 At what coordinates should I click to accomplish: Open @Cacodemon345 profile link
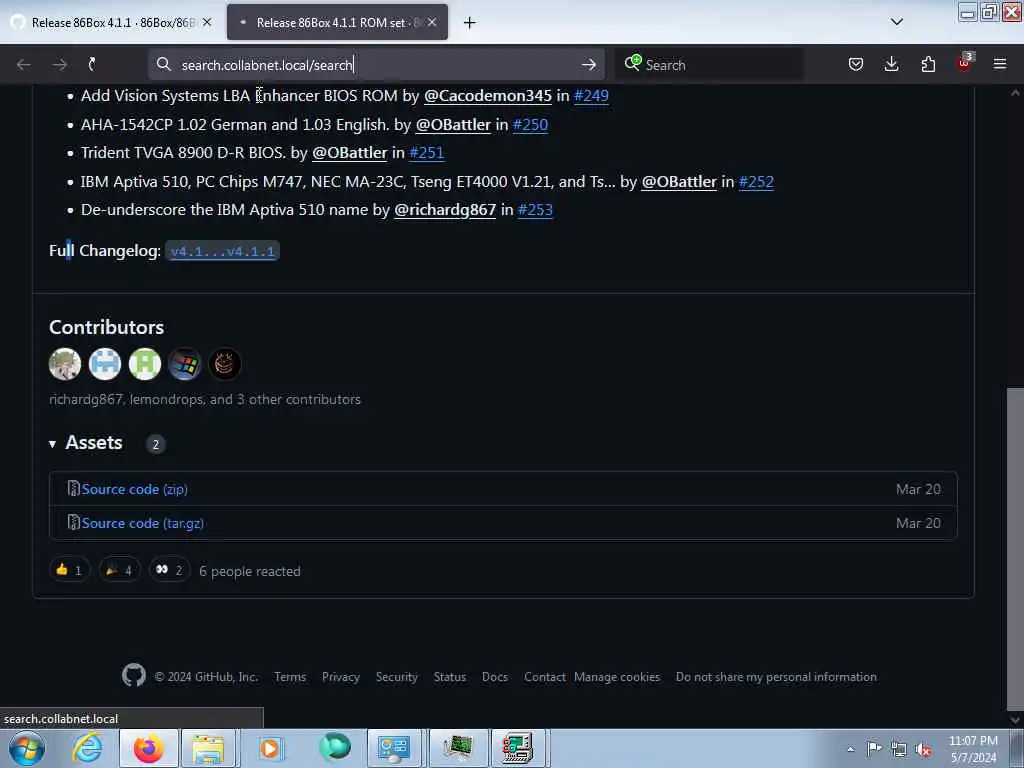[x=487, y=95]
